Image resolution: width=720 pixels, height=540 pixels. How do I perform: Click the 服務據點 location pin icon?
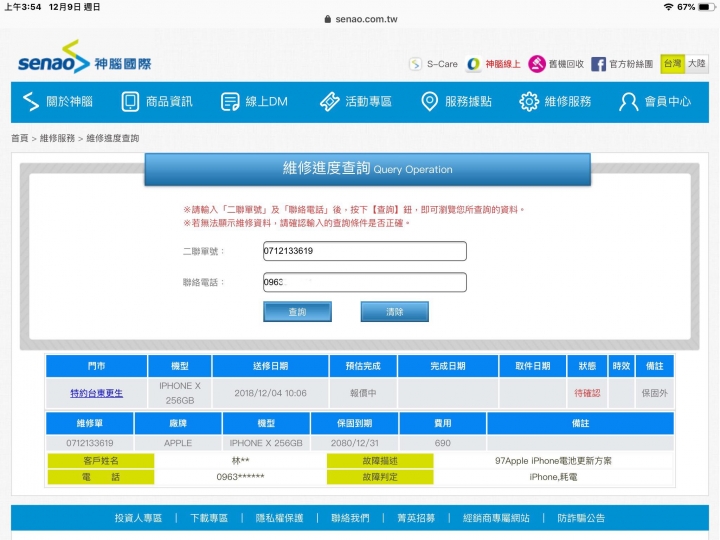[429, 101]
